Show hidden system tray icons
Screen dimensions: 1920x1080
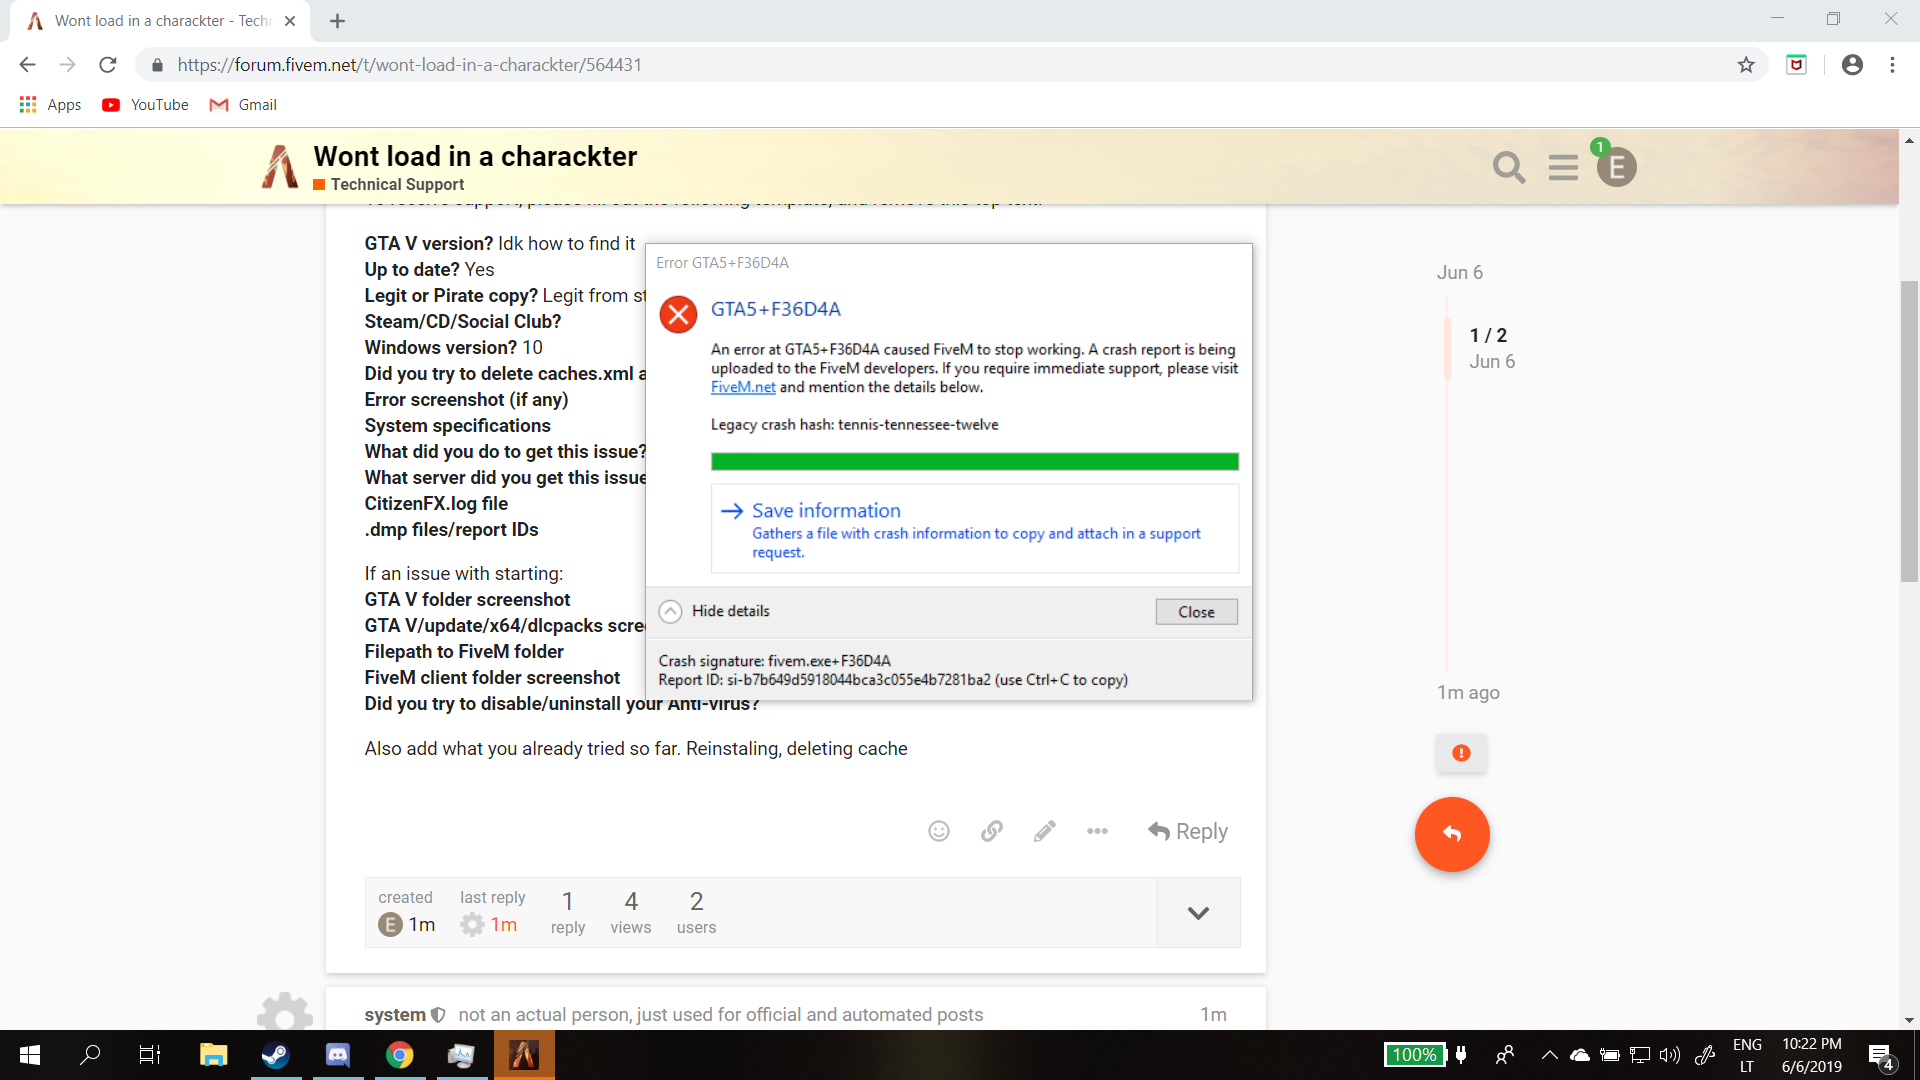coord(1549,1055)
